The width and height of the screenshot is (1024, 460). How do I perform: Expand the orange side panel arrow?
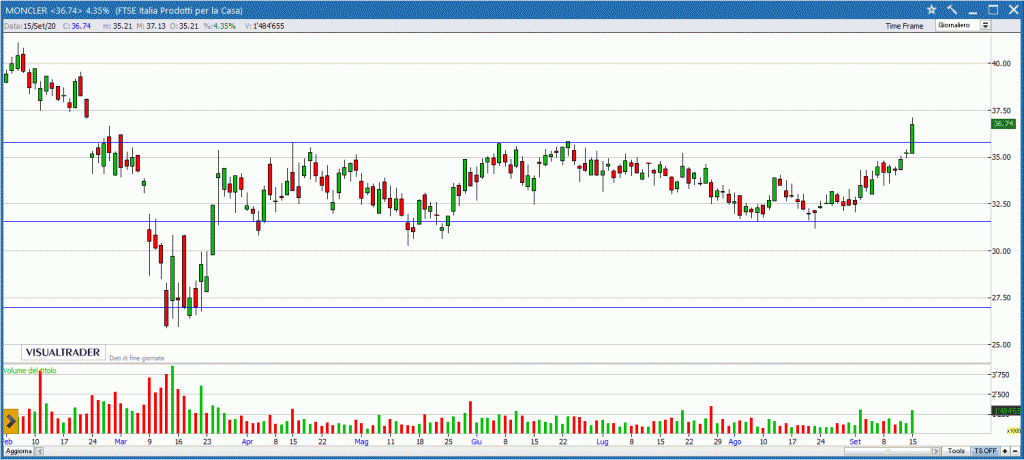10,421
